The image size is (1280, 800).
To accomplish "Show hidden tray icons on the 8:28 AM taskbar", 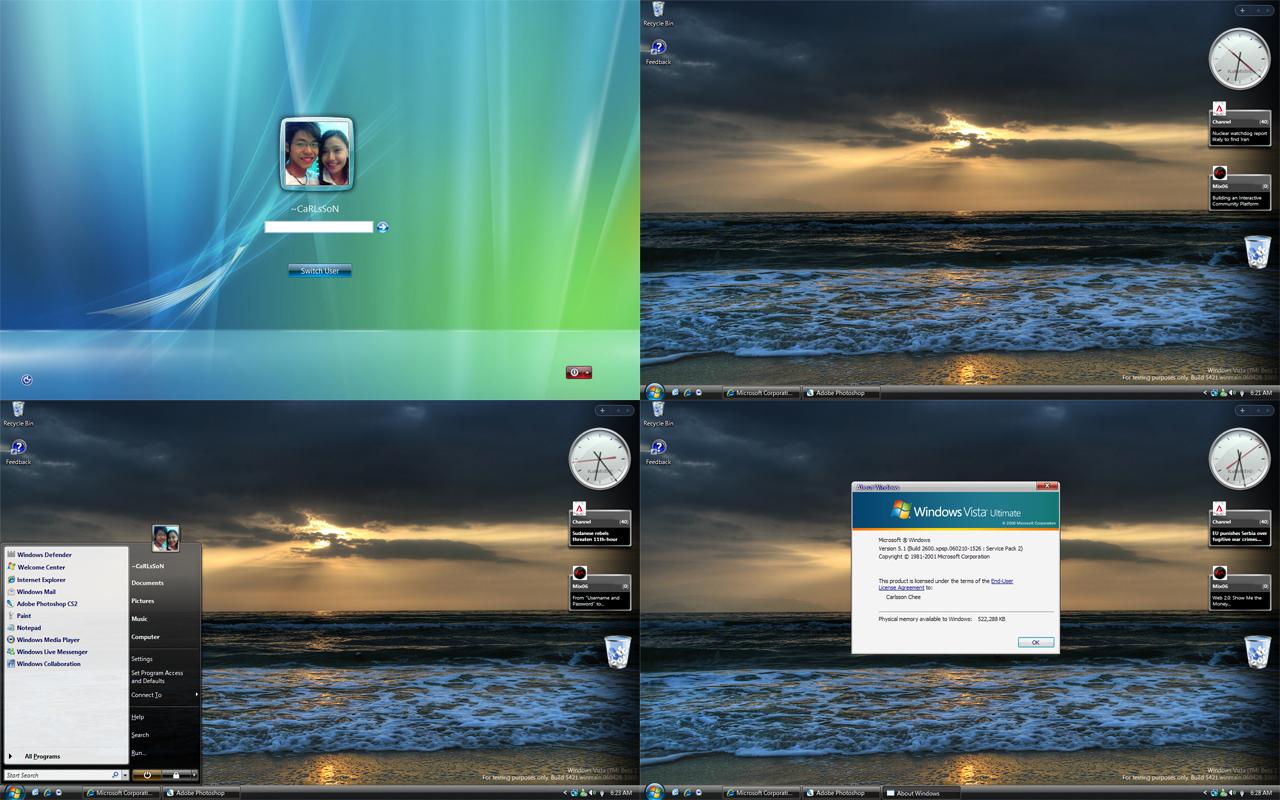I will [1205, 793].
